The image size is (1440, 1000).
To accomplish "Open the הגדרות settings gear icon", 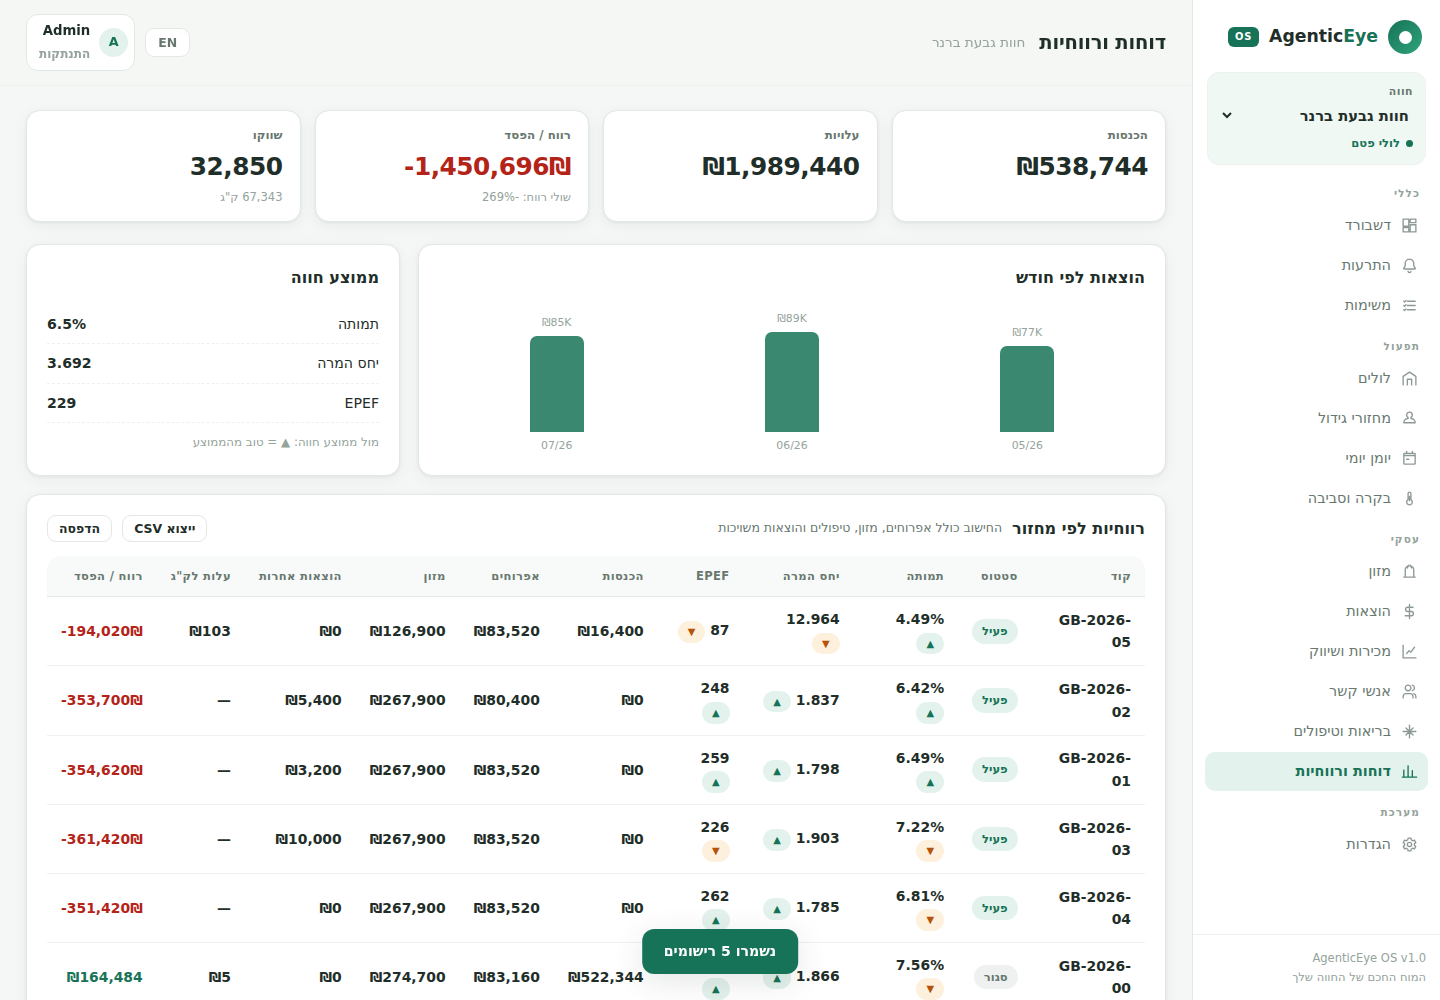I will pos(1409,845).
